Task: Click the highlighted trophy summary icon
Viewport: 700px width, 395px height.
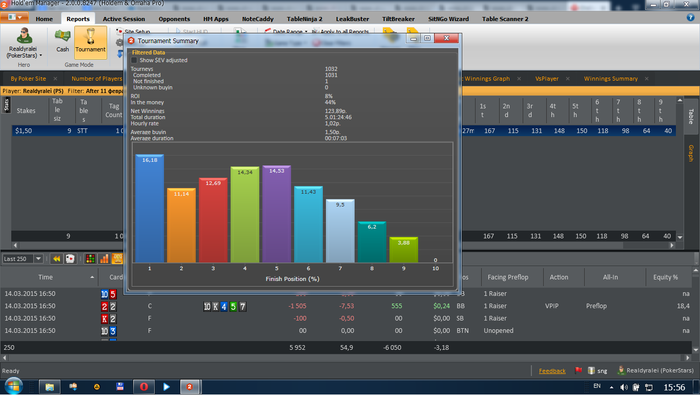Action: coord(117,259)
